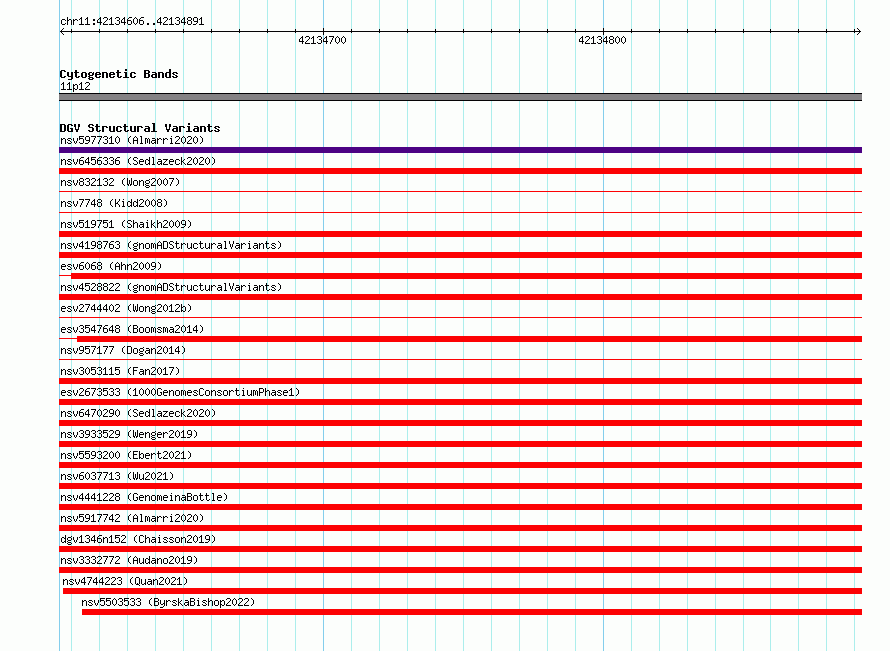
Task: Select nsv3053115 (Fan2017) label
Action: (120, 371)
